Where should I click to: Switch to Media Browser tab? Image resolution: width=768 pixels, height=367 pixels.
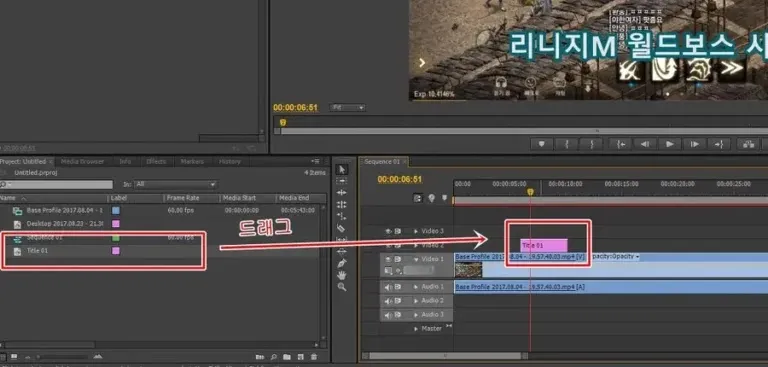tap(82, 161)
